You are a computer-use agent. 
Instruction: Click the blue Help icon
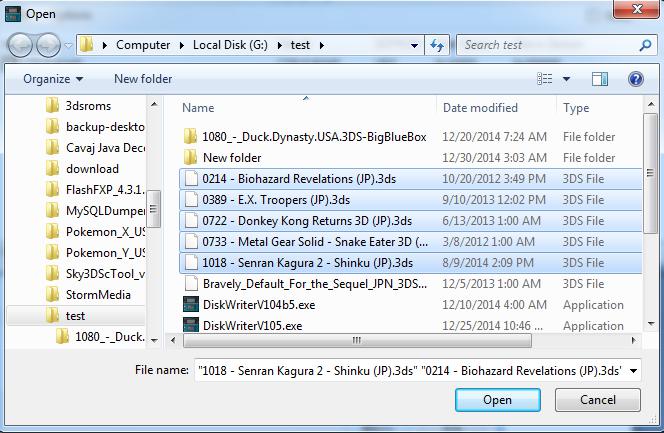636,79
